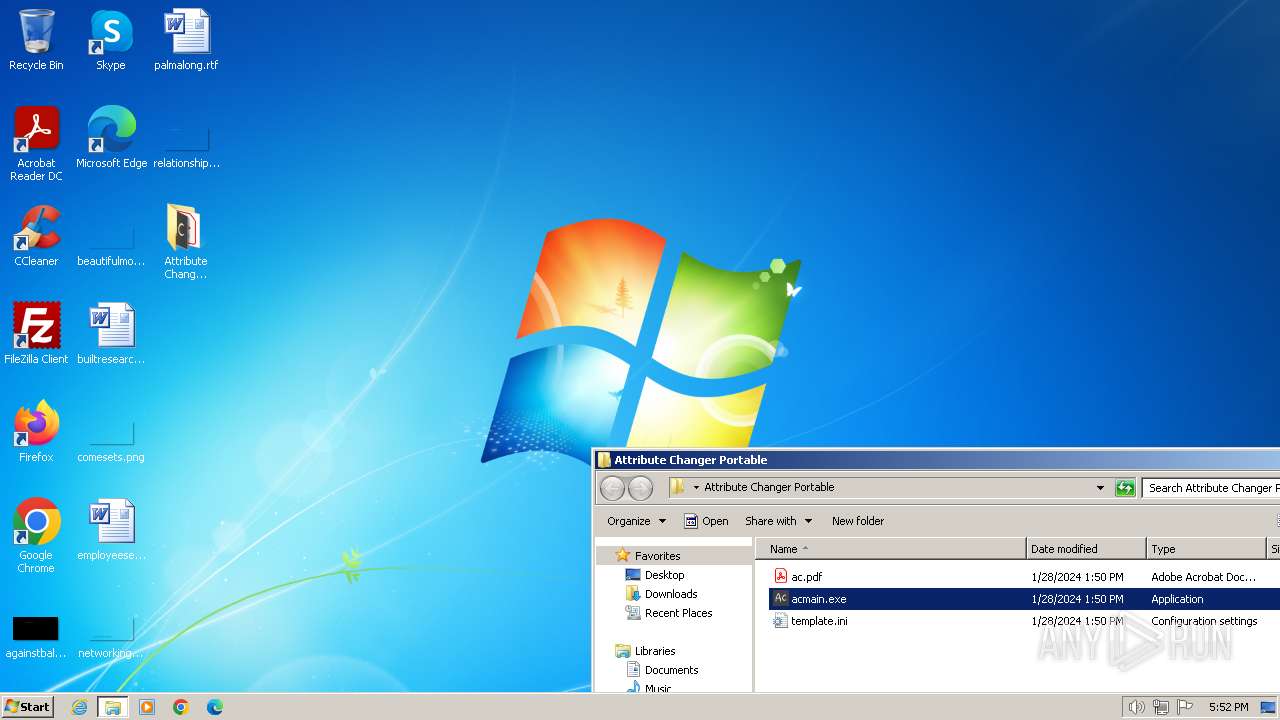The height and width of the screenshot is (720, 1280).
Task: Launch Google Chrome desktop shortcut
Action: click(x=36, y=536)
